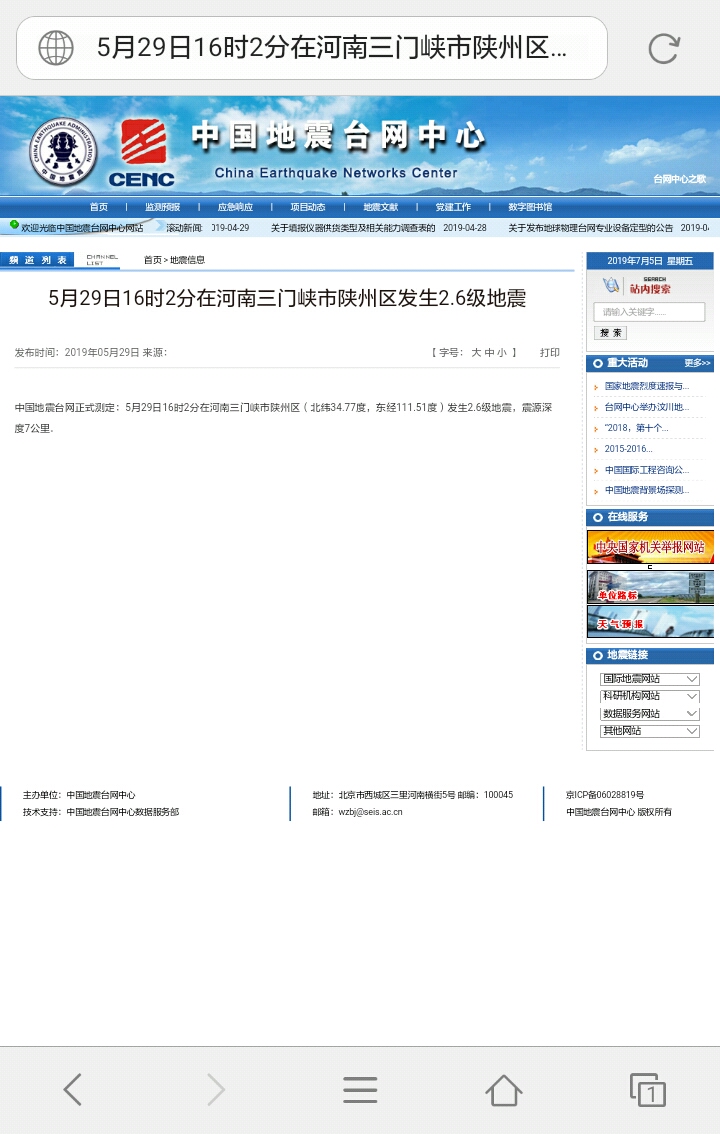Open 党建工作 navigation item
720x1134 pixels.
coord(453,207)
